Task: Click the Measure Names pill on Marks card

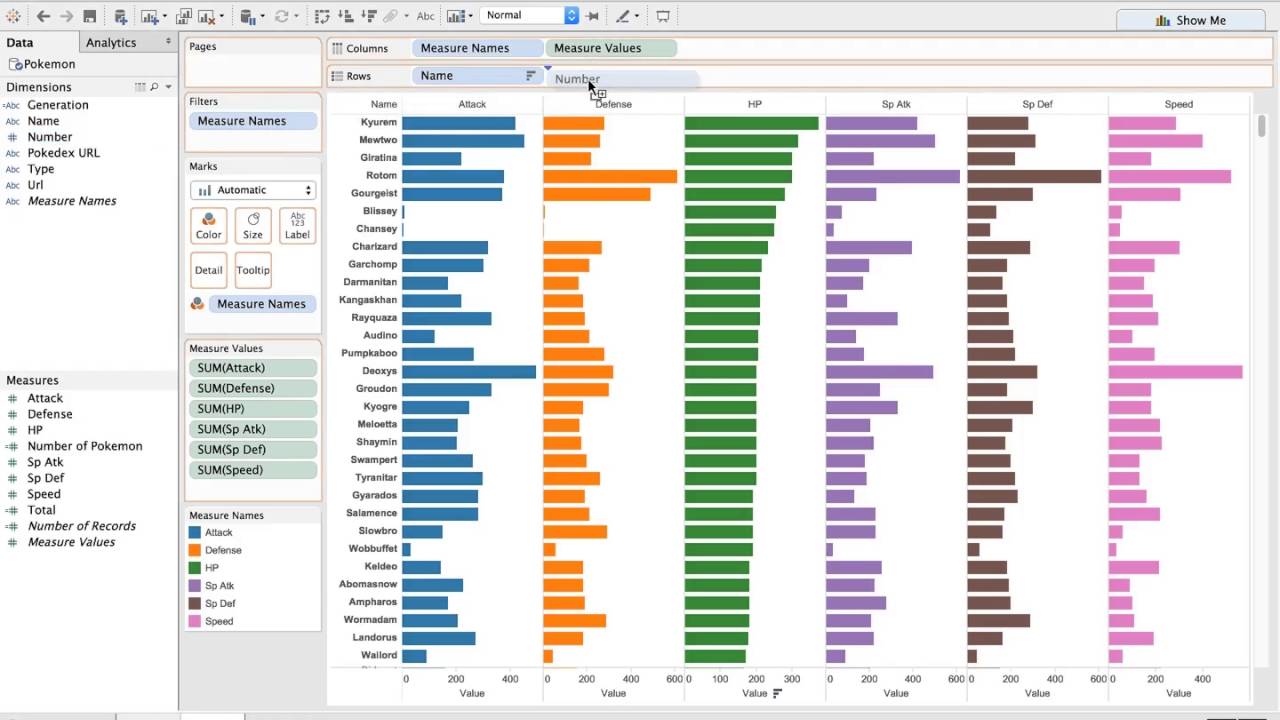Action: (x=263, y=304)
